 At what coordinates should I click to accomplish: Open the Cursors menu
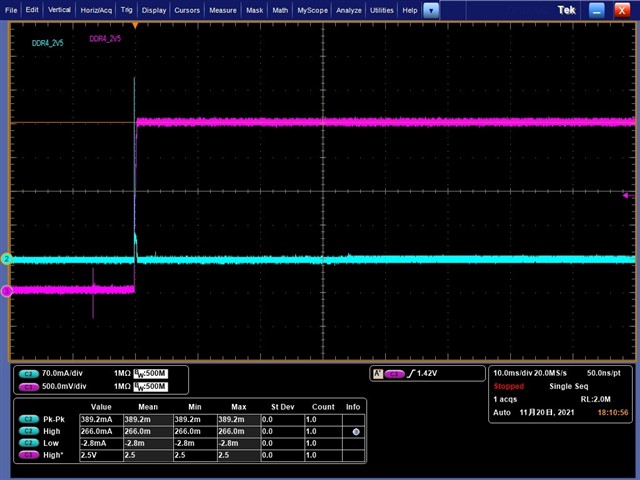tap(187, 10)
